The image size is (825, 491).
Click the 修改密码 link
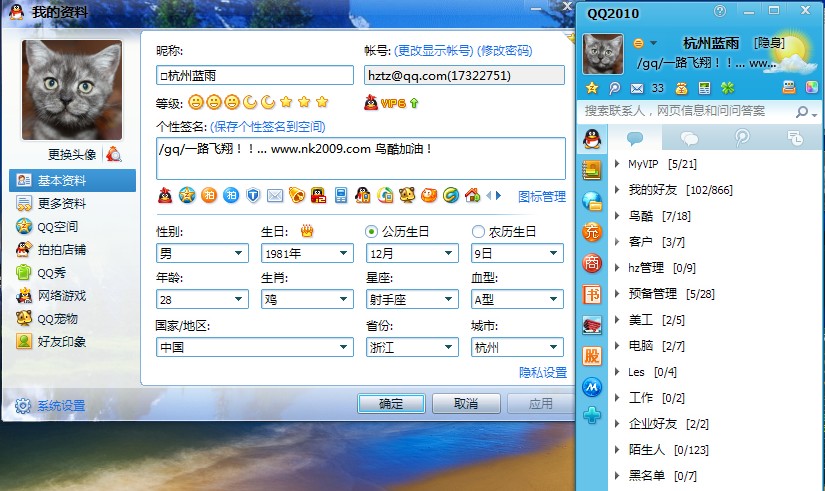click(505, 51)
